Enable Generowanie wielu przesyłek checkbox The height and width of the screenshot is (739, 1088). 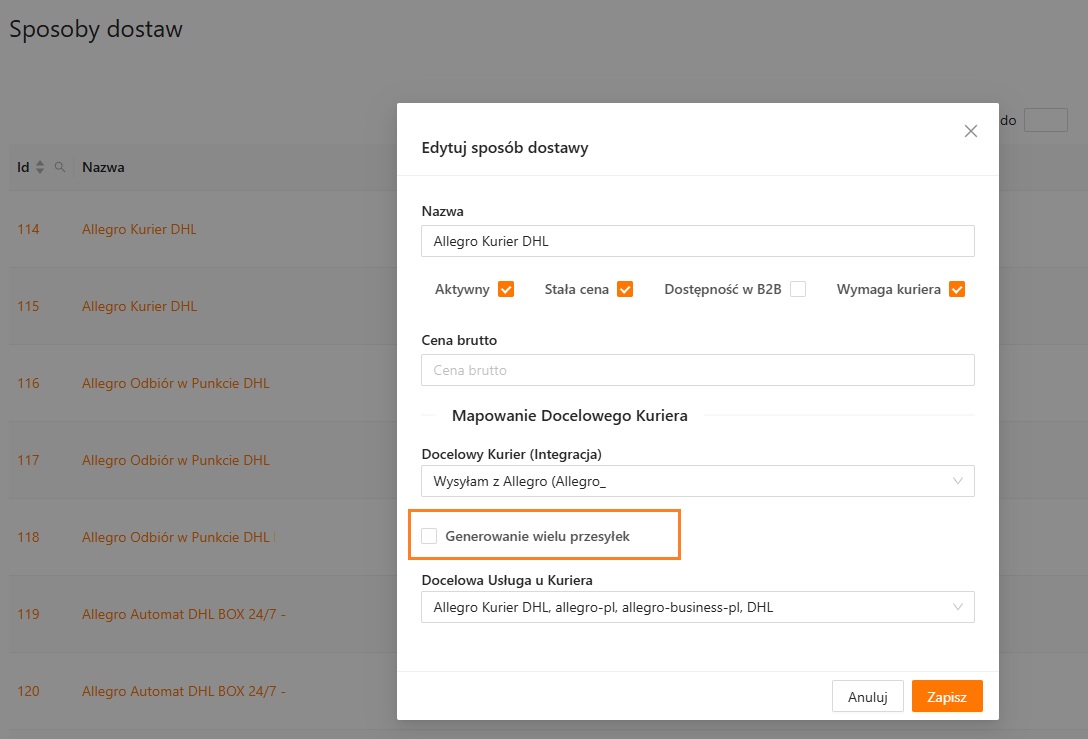coord(430,536)
